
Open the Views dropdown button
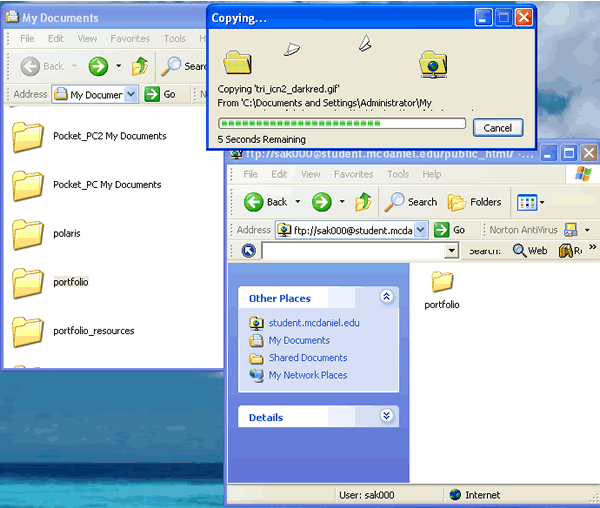point(530,202)
